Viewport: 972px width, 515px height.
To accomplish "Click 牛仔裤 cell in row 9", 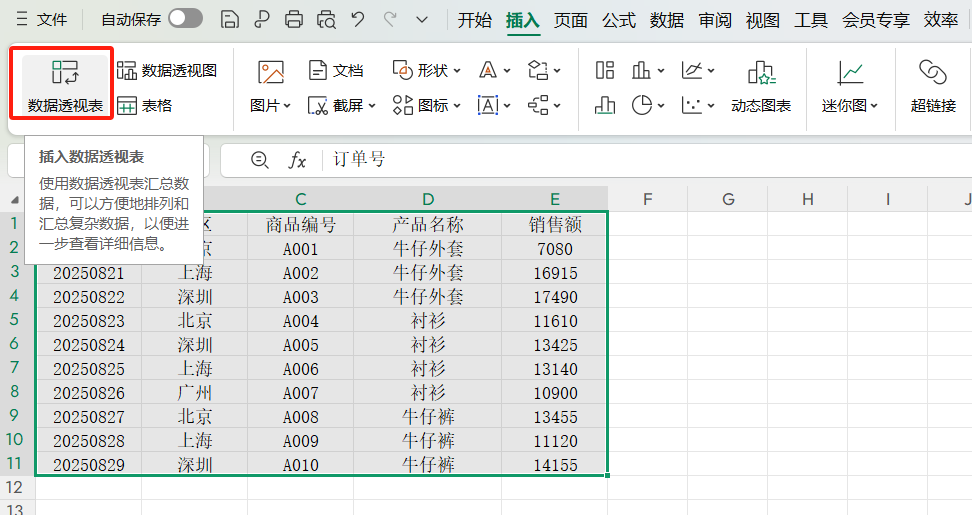I will click(x=428, y=416).
